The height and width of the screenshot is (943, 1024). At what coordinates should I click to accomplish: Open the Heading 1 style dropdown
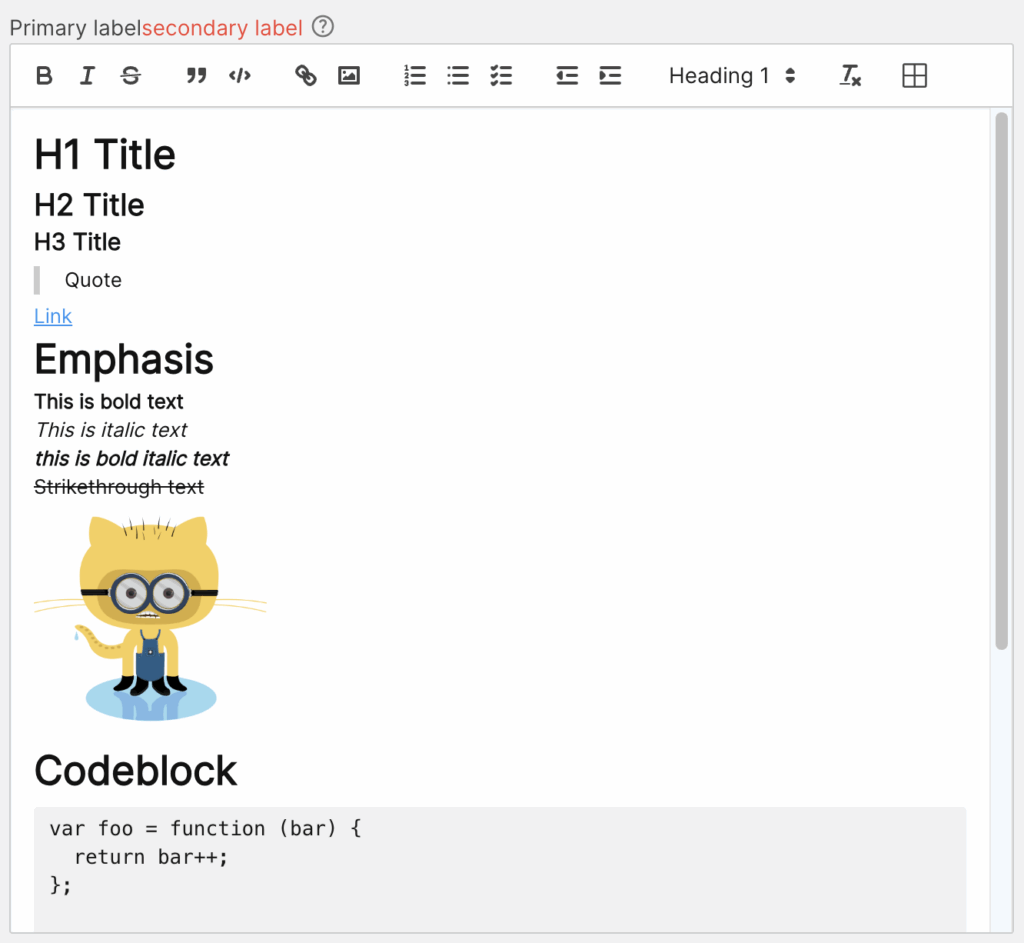click(x=732, y=76)
